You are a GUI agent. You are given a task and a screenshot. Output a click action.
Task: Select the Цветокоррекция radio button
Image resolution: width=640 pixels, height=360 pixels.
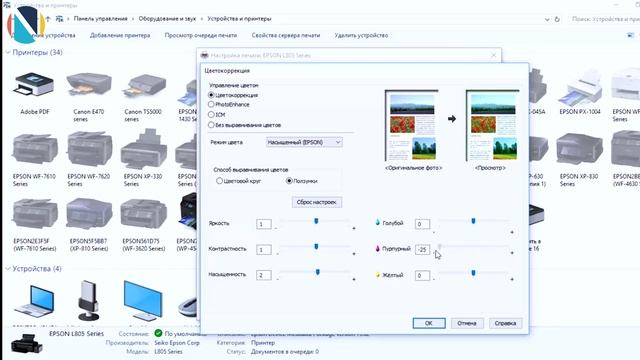(x=211, y=95)
